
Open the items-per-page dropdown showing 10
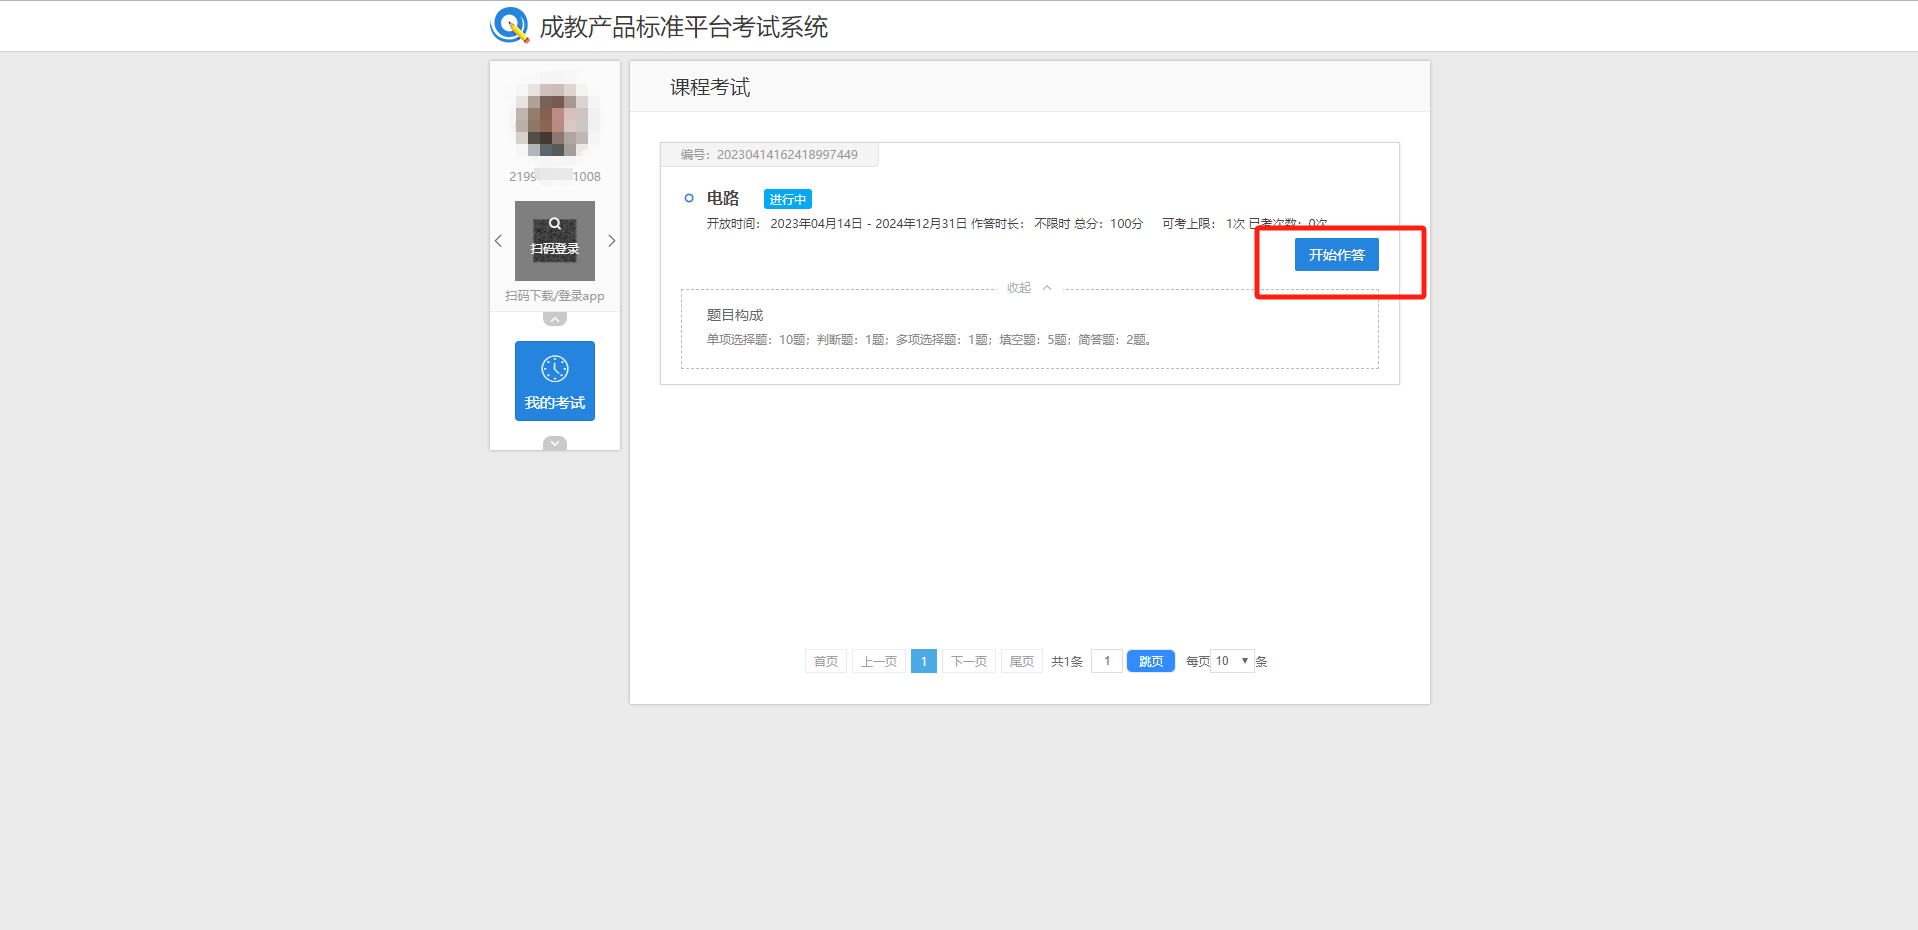[1231, 661]
